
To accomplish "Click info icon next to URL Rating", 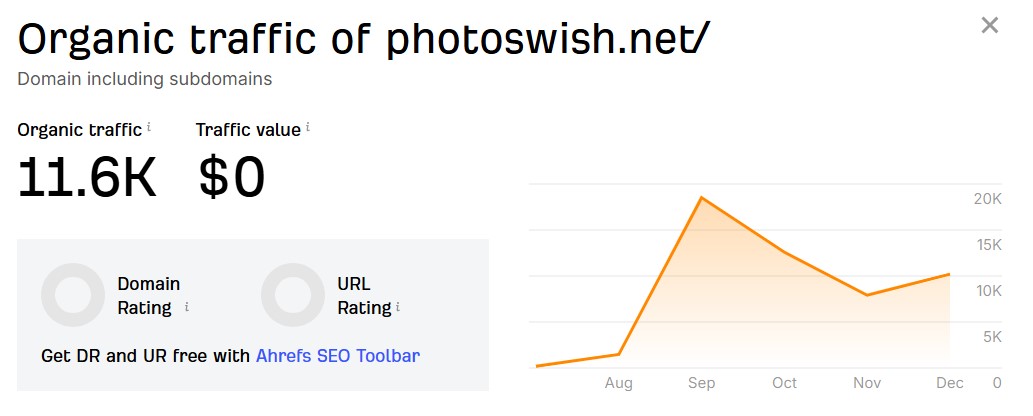I will coord(398,307).
